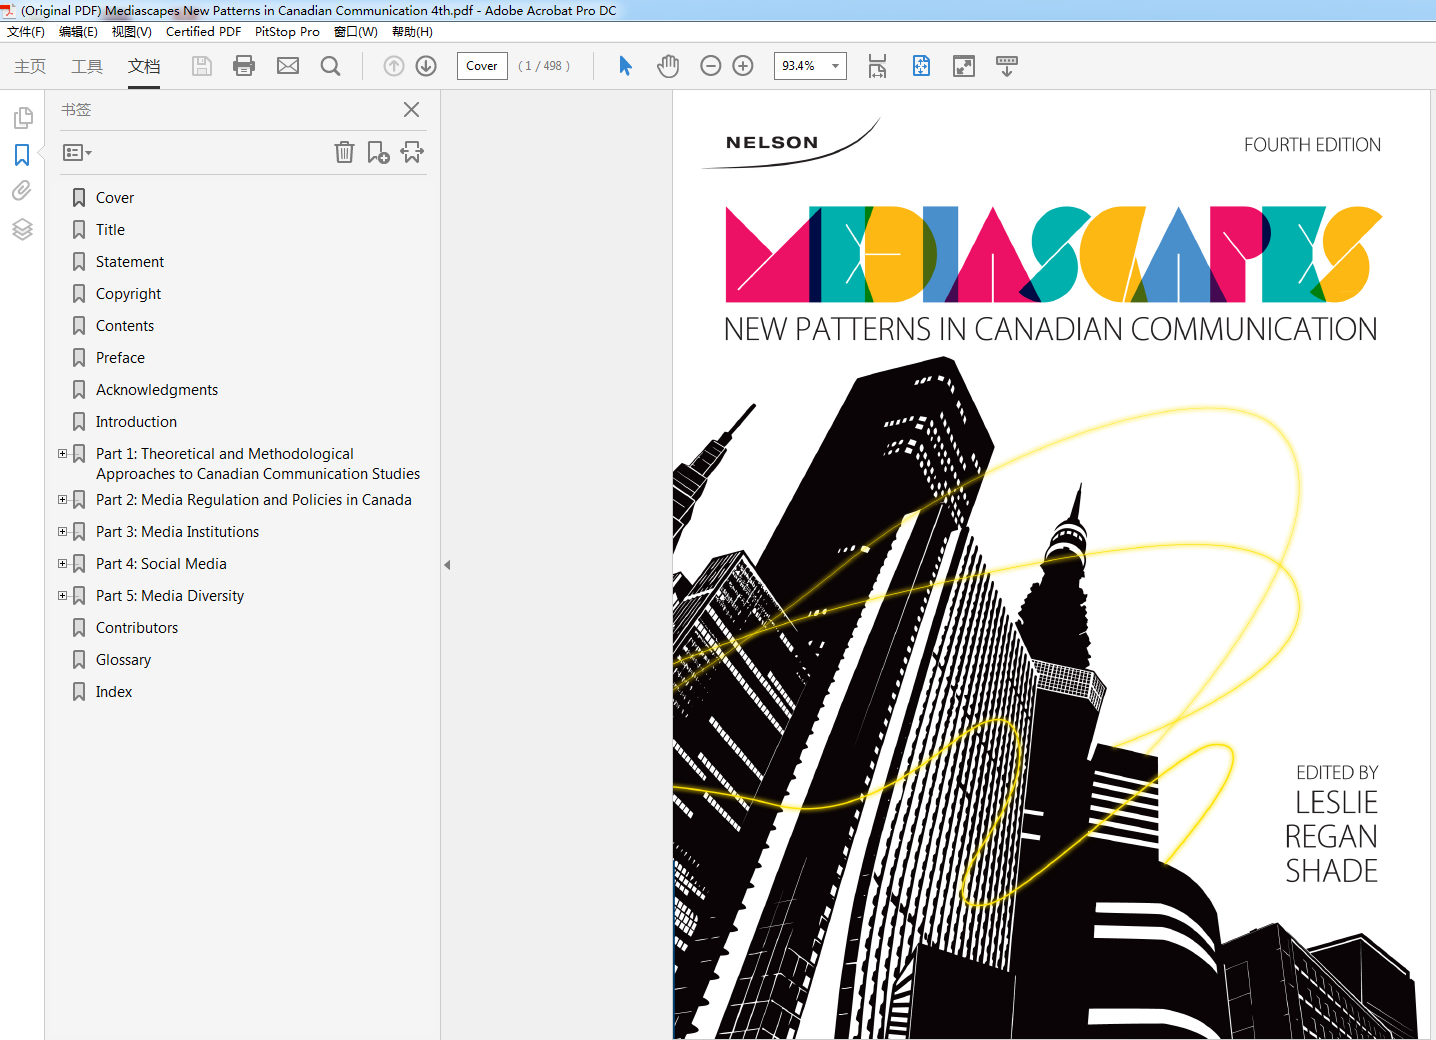The height and width of the screenshot is (1040, 1436).
Task: Jump to the Contributors bookmark
Action: click(137, 628)
